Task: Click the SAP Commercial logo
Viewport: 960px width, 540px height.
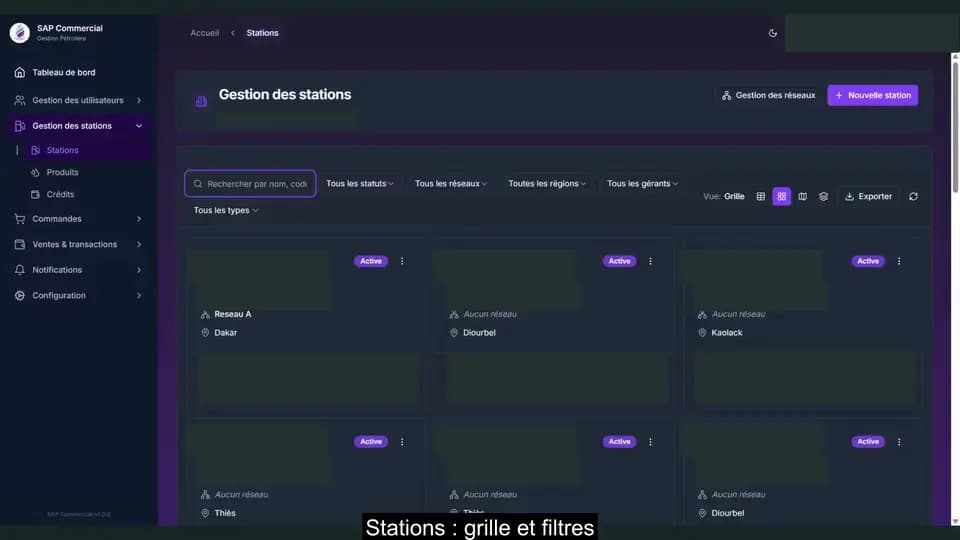Action: click(x=20, y=32)
